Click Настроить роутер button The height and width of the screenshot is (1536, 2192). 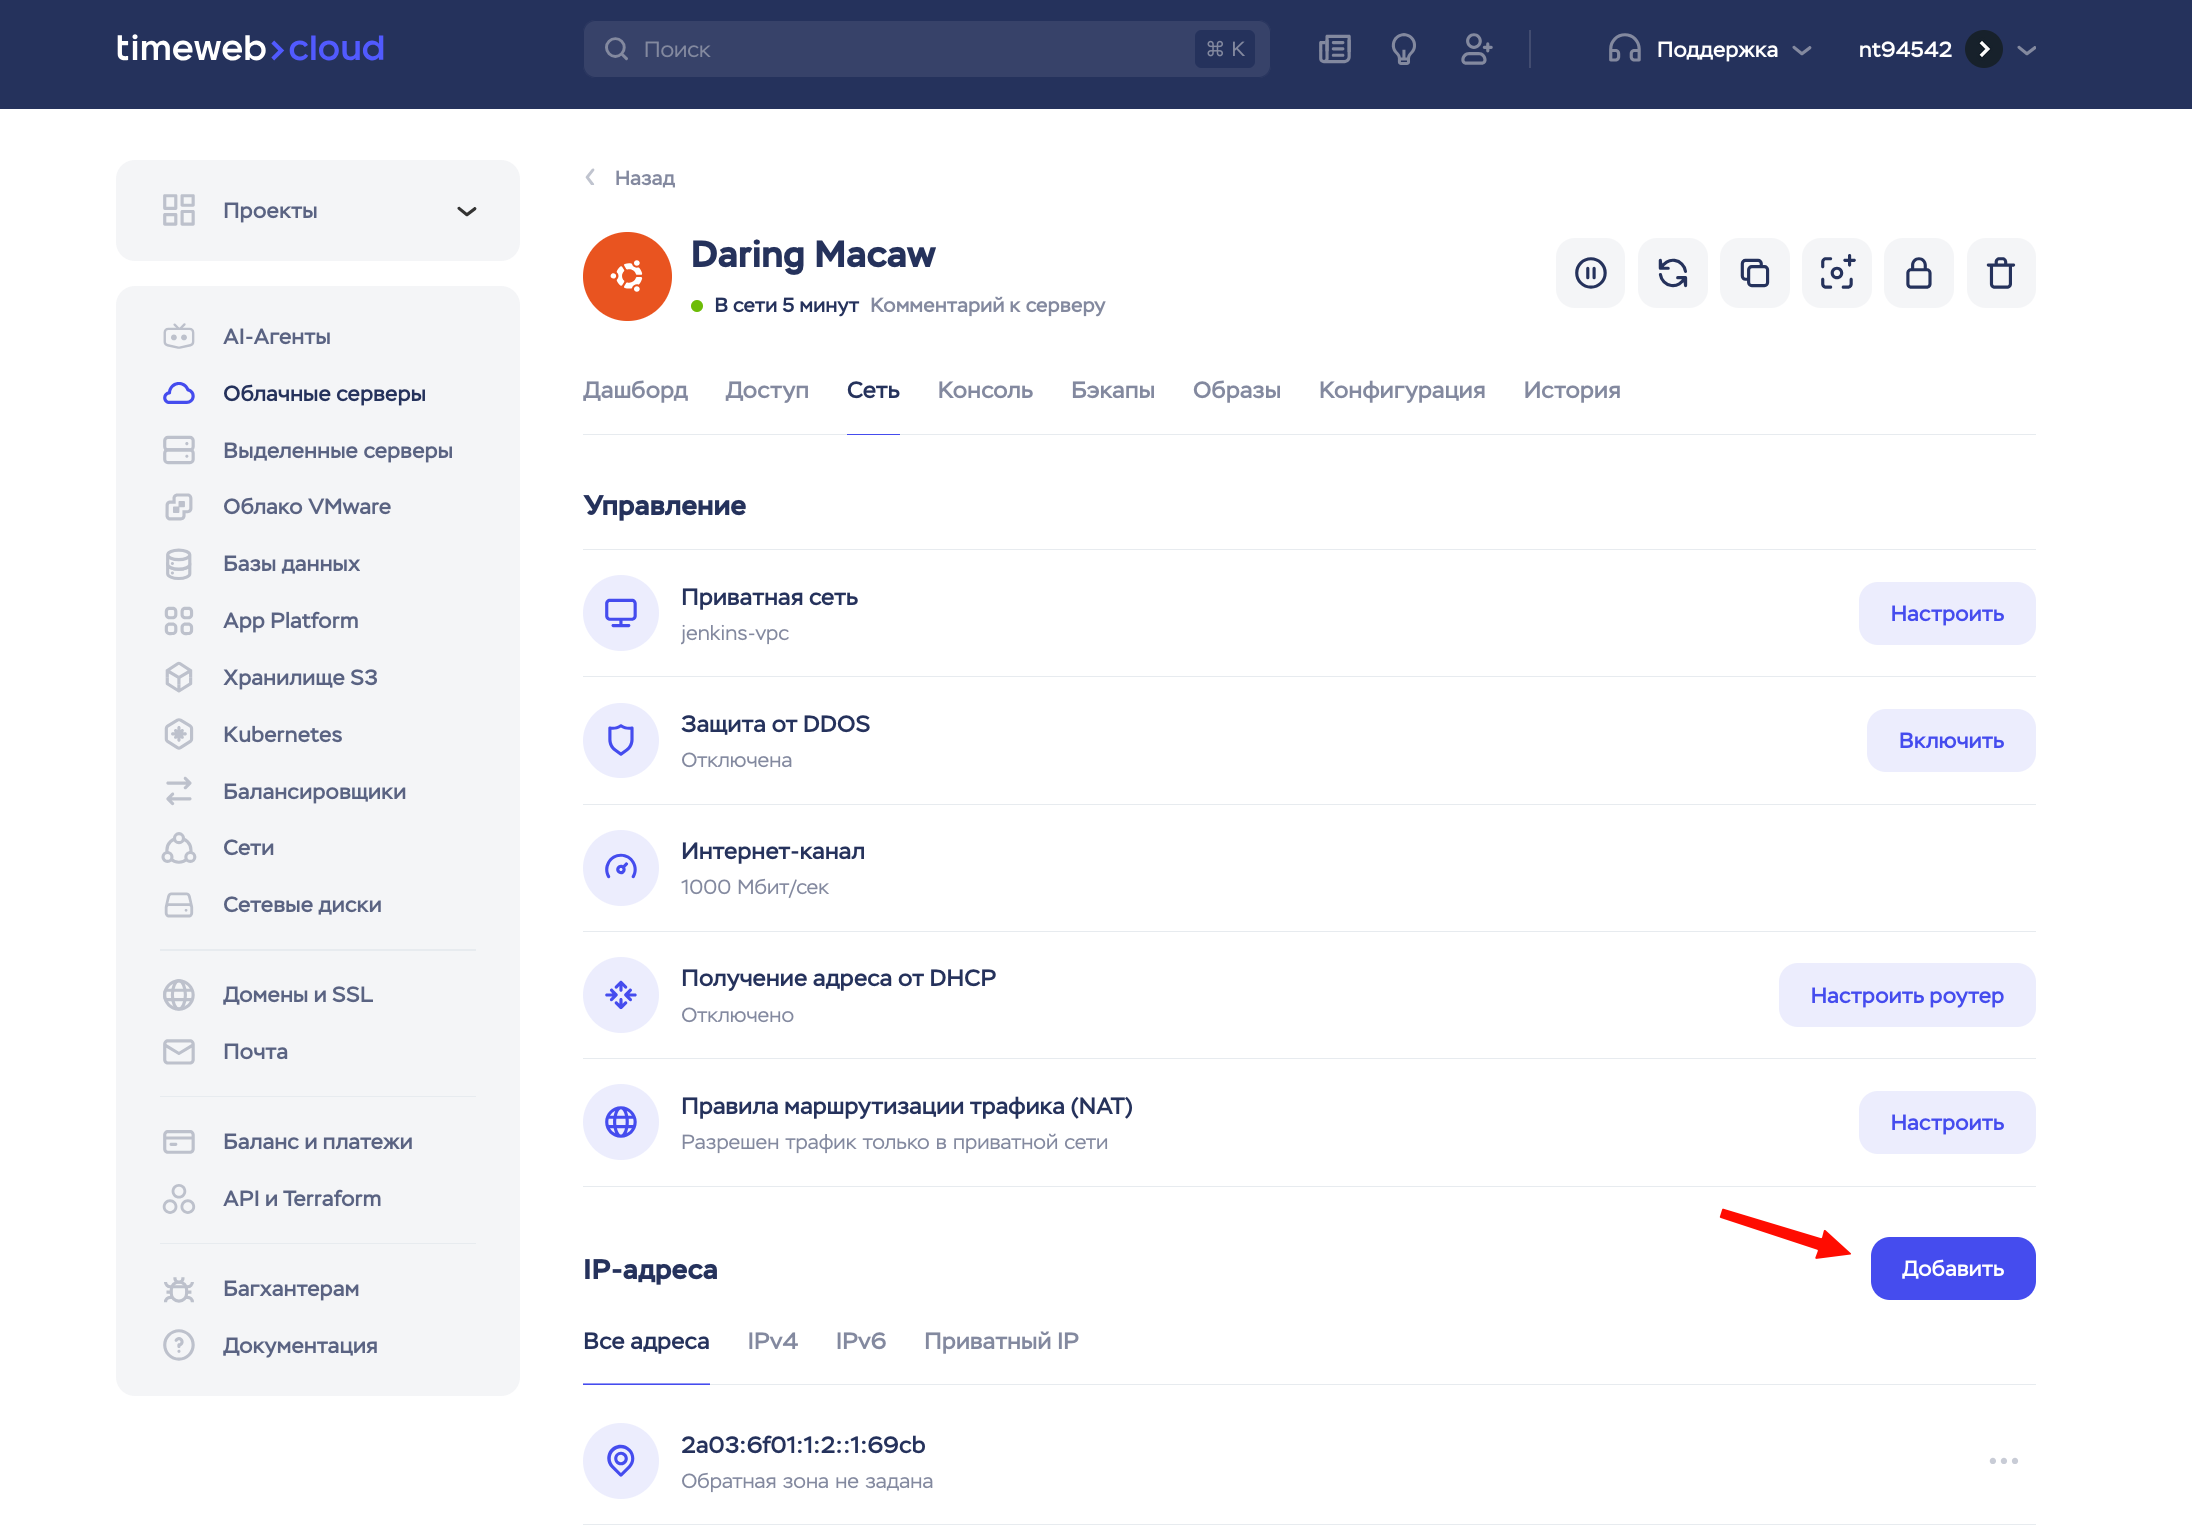[1906, 996]
